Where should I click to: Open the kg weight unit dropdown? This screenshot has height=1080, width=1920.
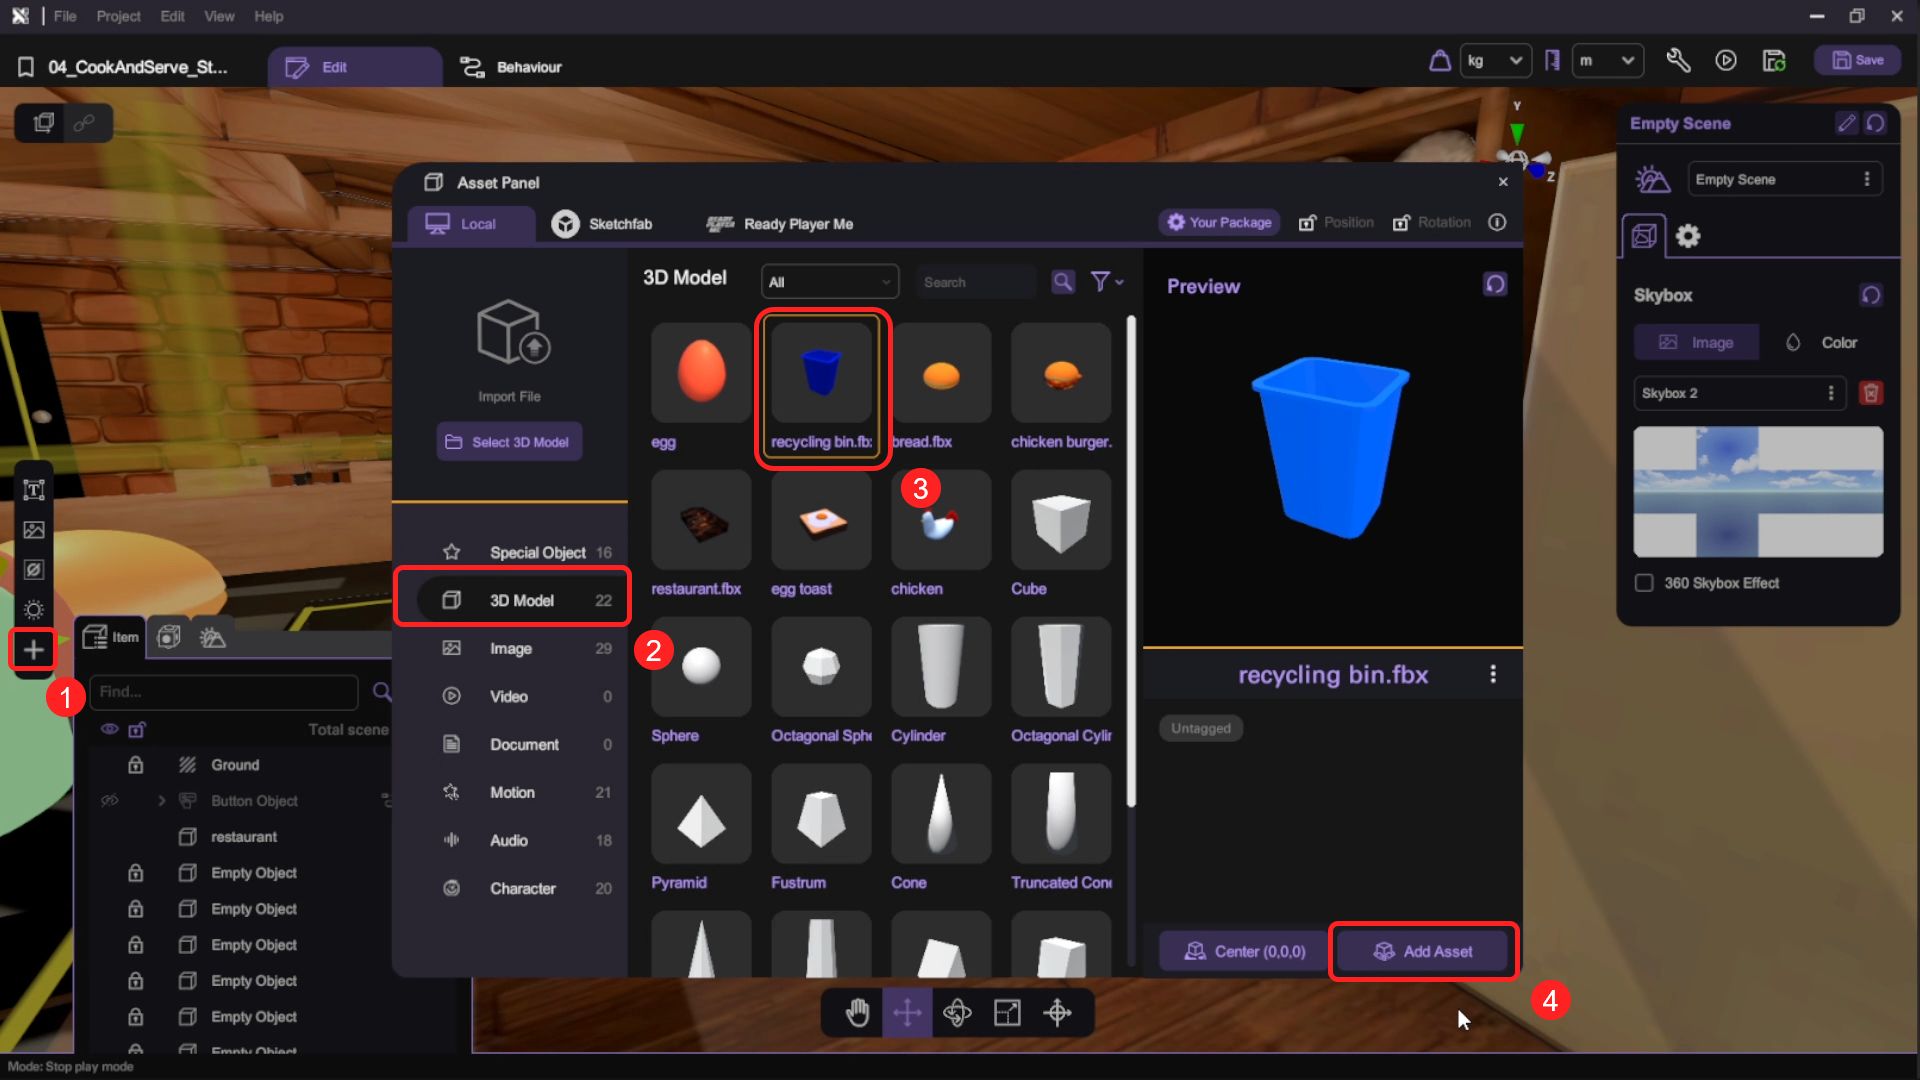1495,61
